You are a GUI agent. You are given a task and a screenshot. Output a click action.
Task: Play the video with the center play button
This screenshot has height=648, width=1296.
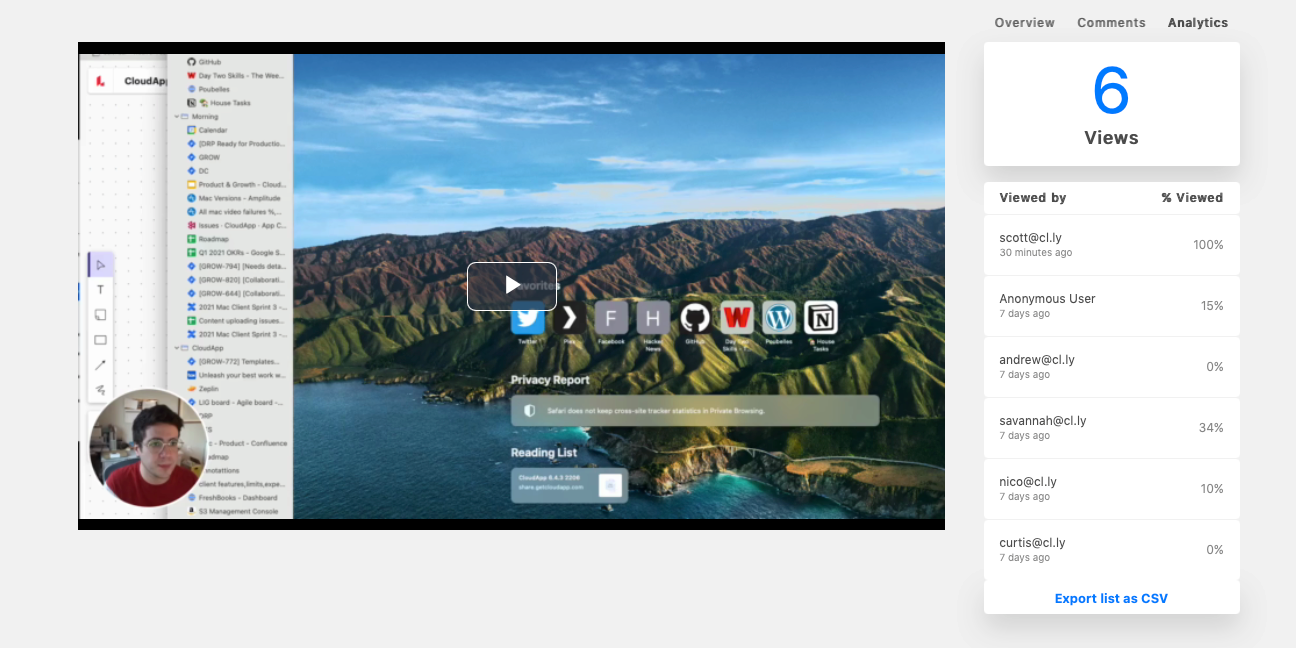tap(511, 286)
